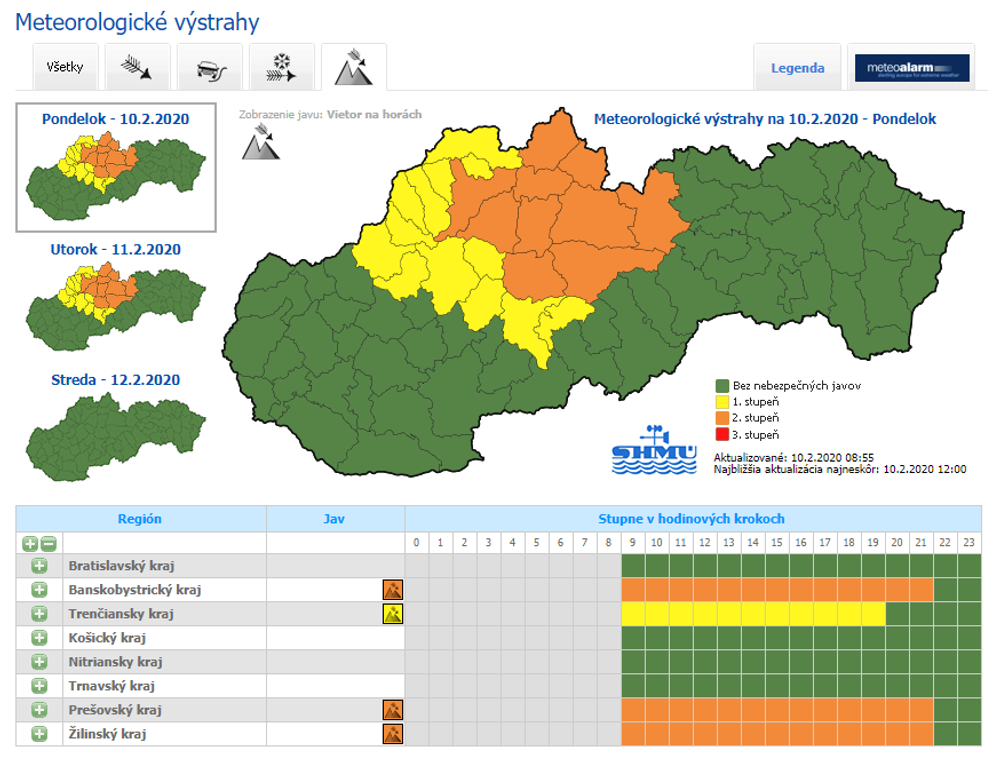Click the orange 2. stupeň legend swatch

[721, 417]
